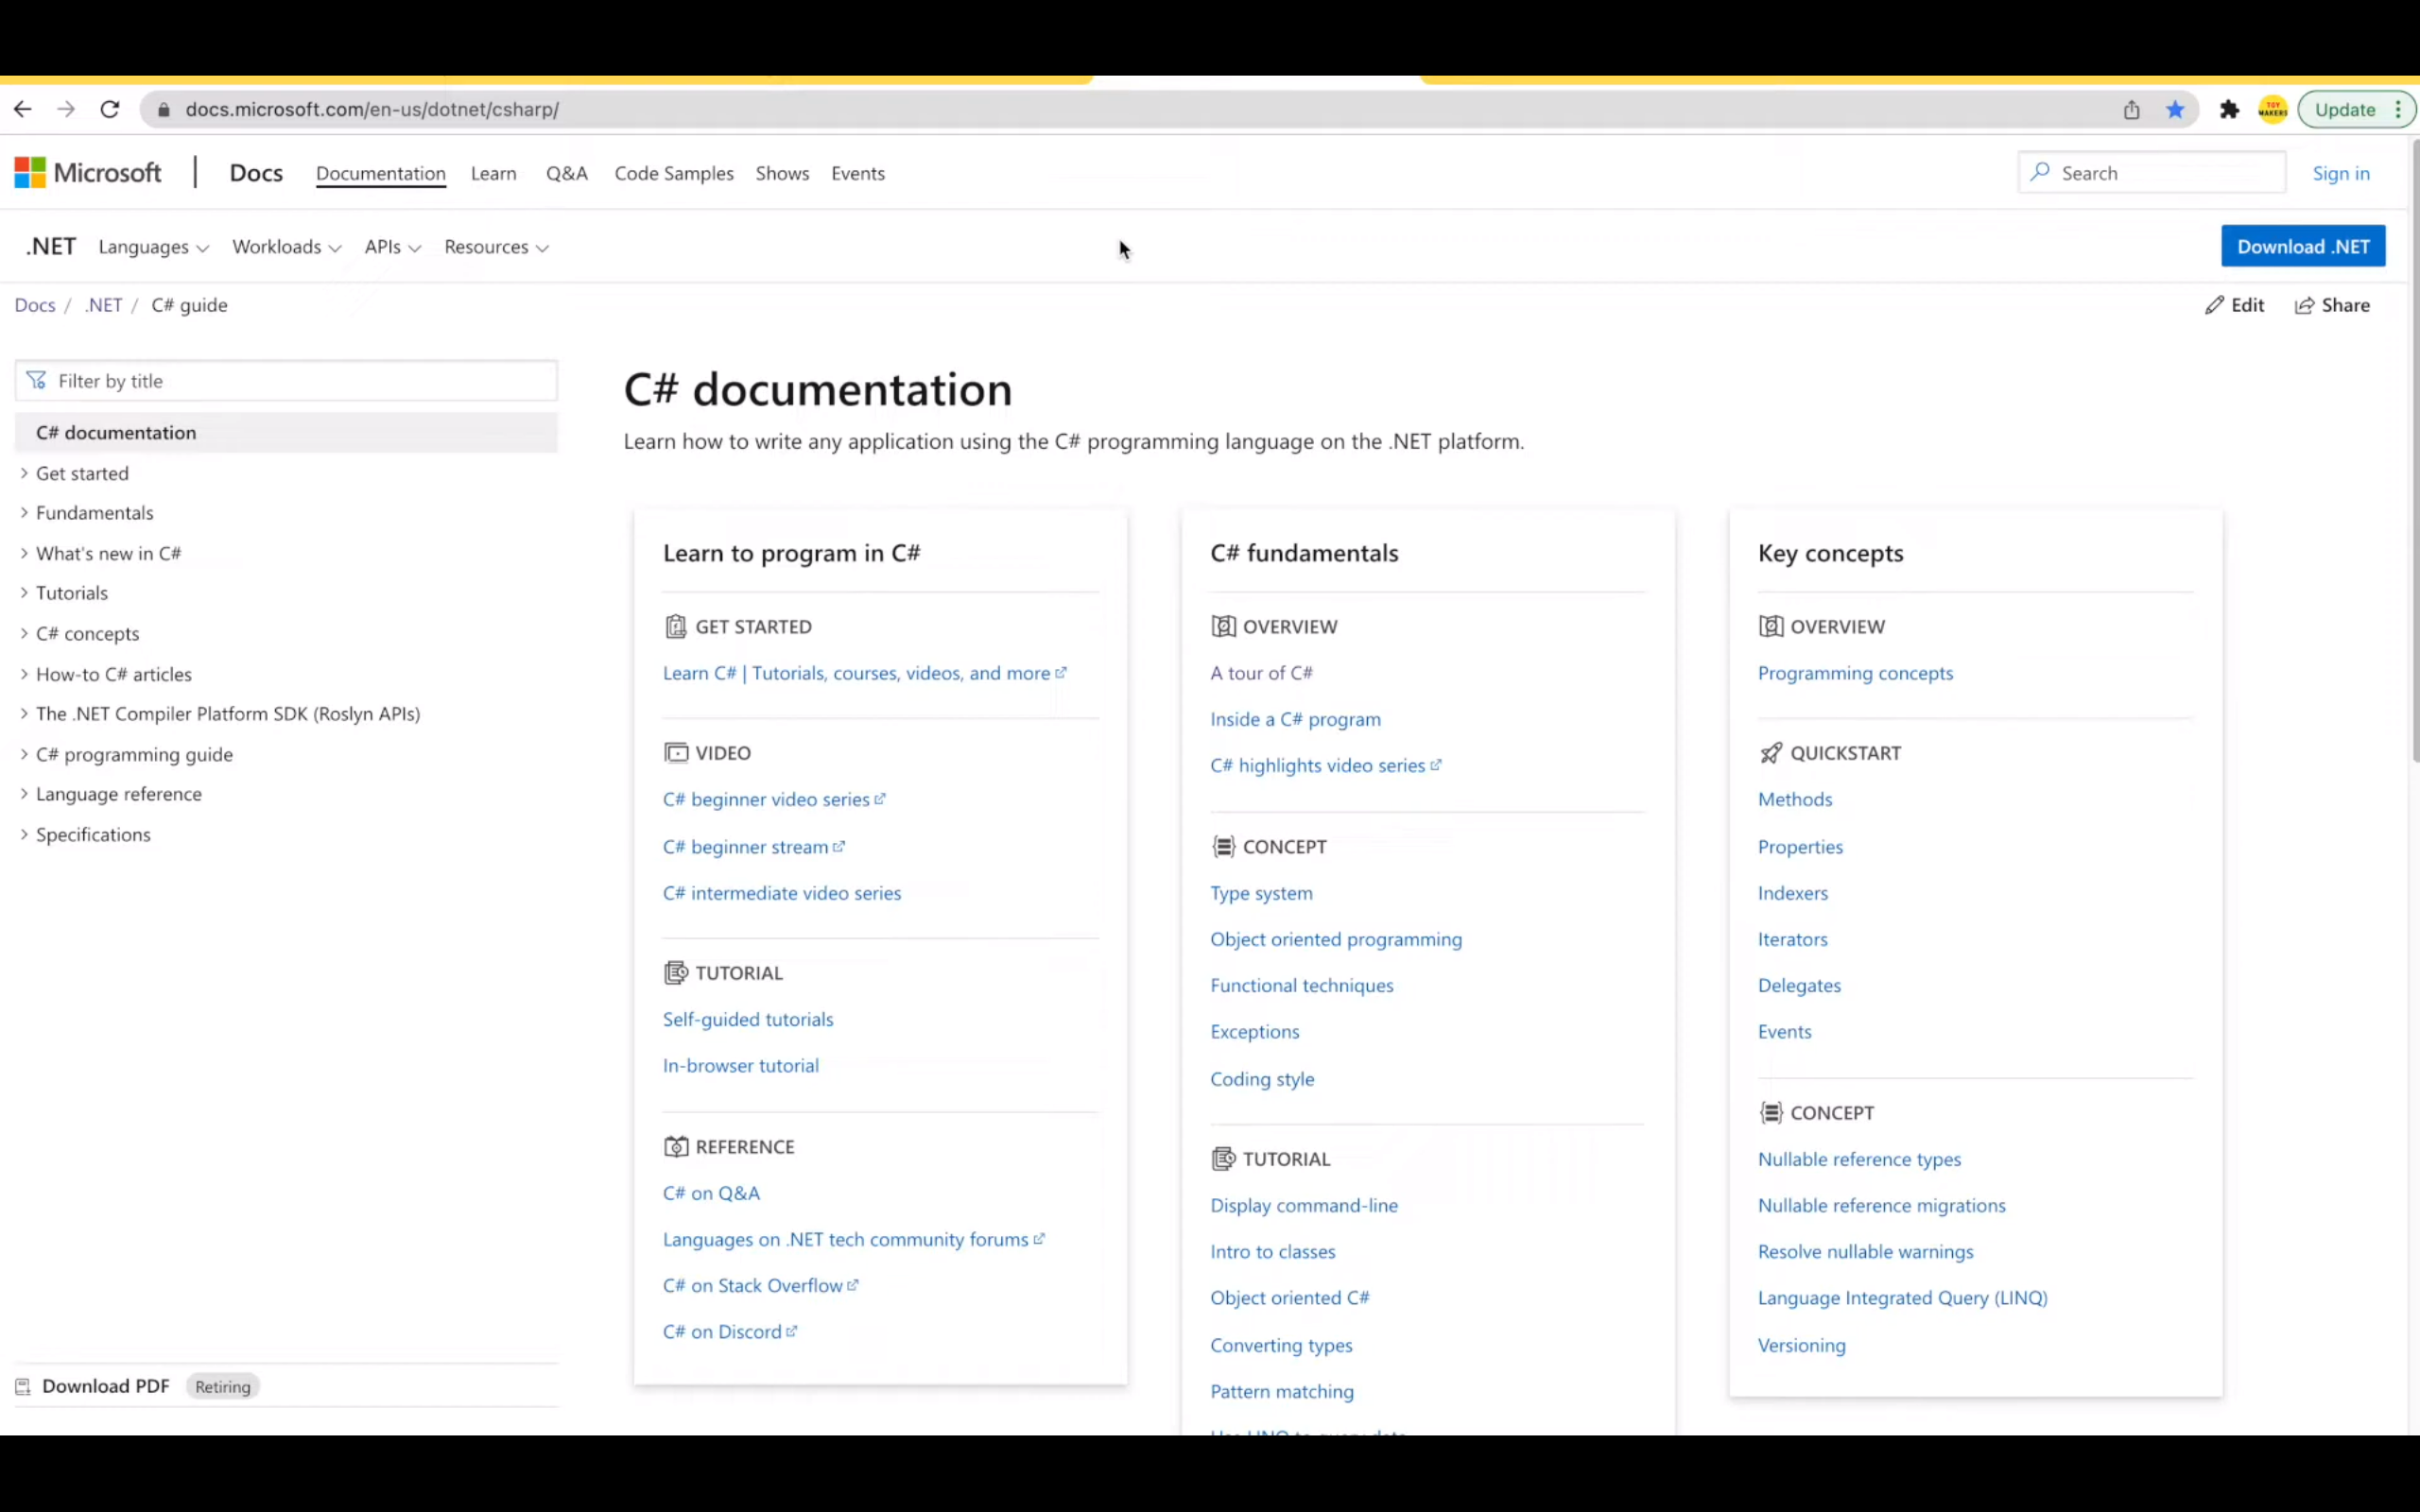Open the Resources dropdown menu
The image size is (2420, 1512).
click(x=496, y=247)
